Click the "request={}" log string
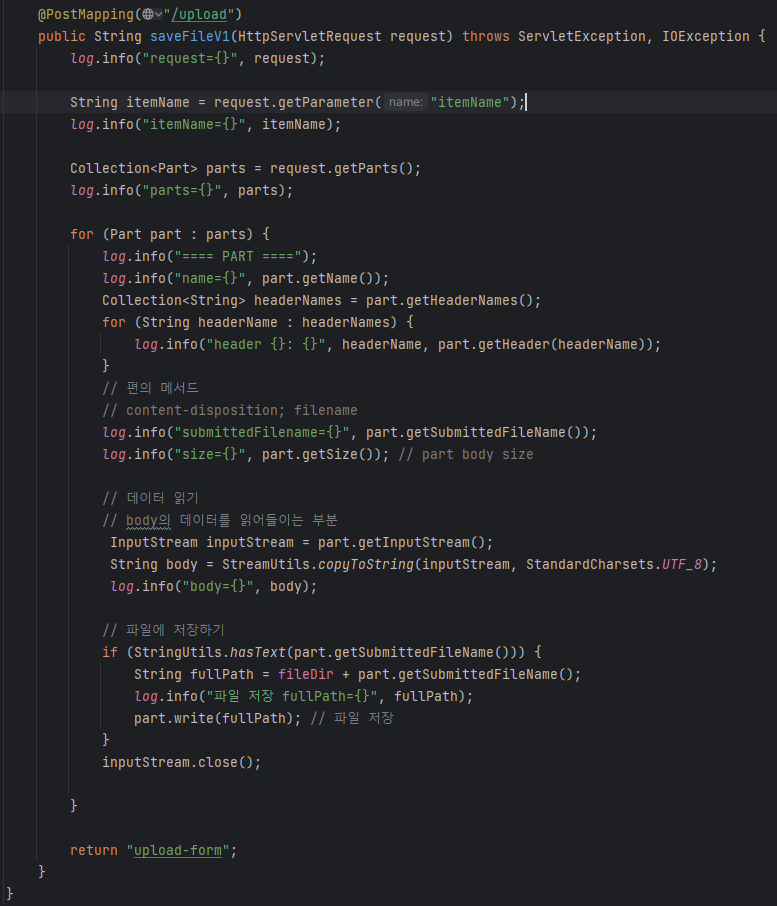Viewport: 777px width, 906px height. 190,58
